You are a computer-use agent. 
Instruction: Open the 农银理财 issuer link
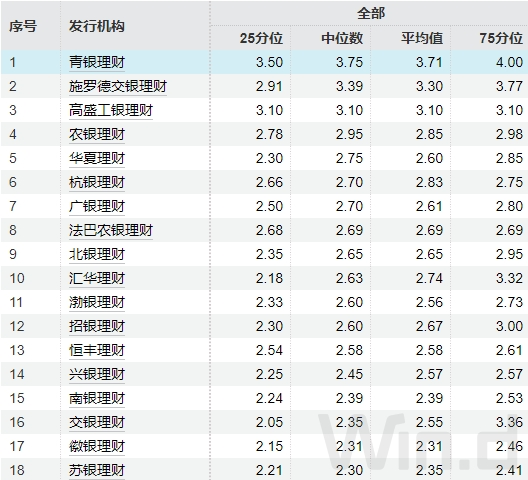(x=97, y=134)
